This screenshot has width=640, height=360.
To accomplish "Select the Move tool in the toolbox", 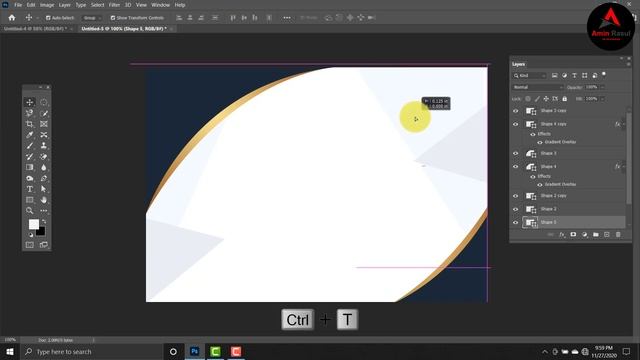I will (x=29, y=102).
